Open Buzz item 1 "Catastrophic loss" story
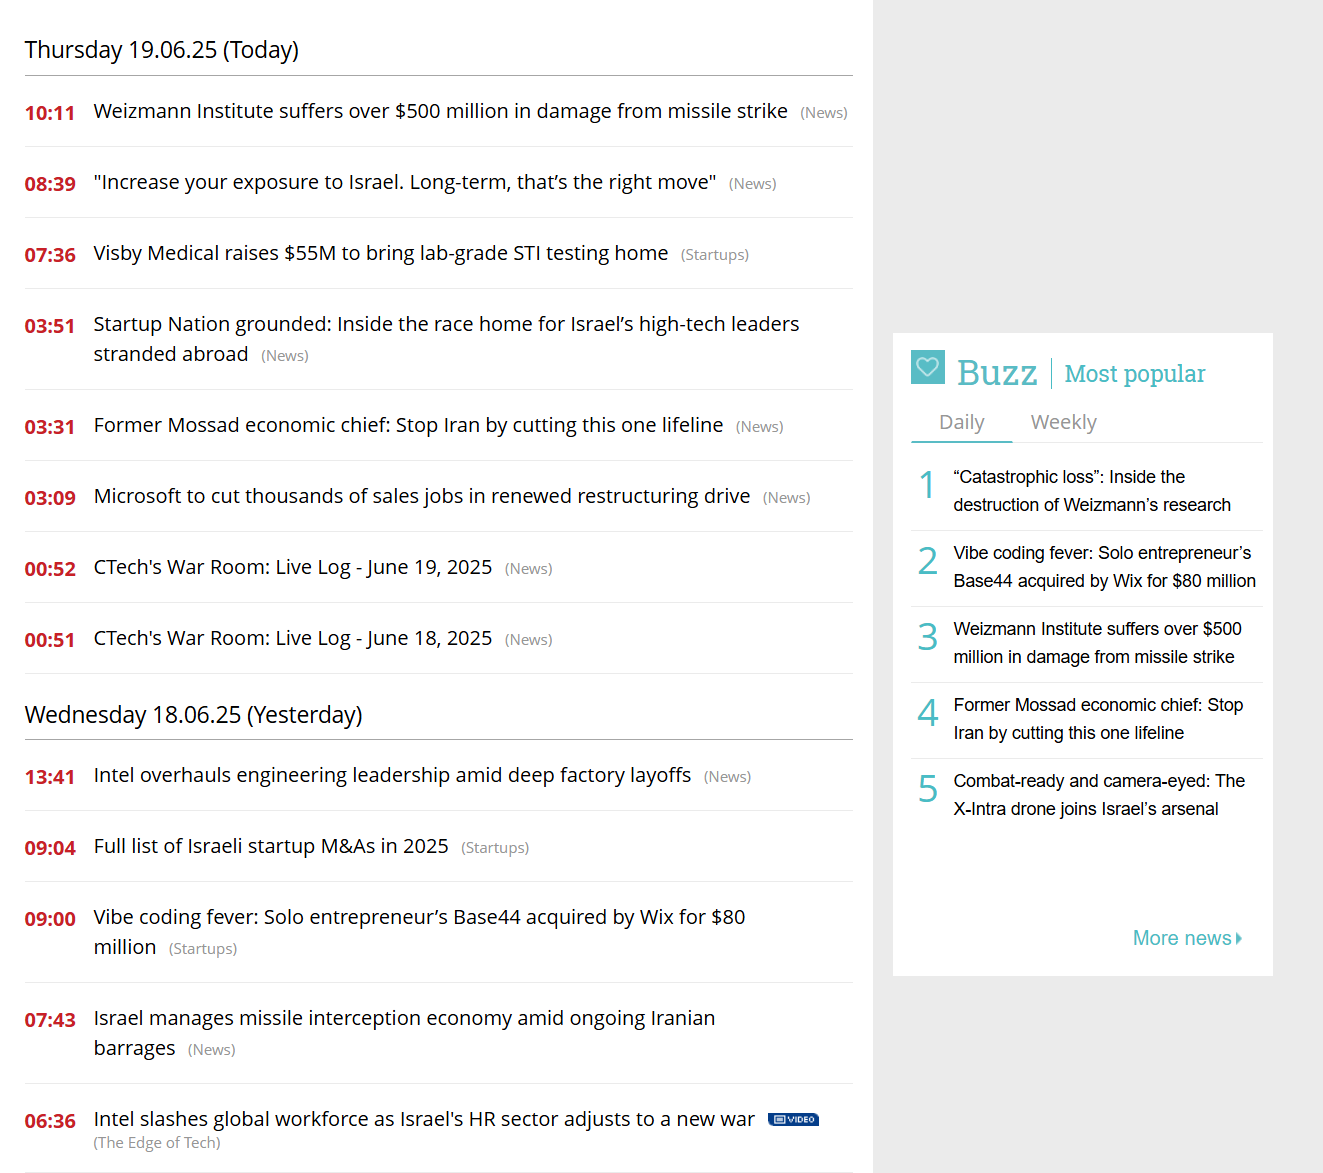The image size is (1323, 1173). tap(1092, 491)
